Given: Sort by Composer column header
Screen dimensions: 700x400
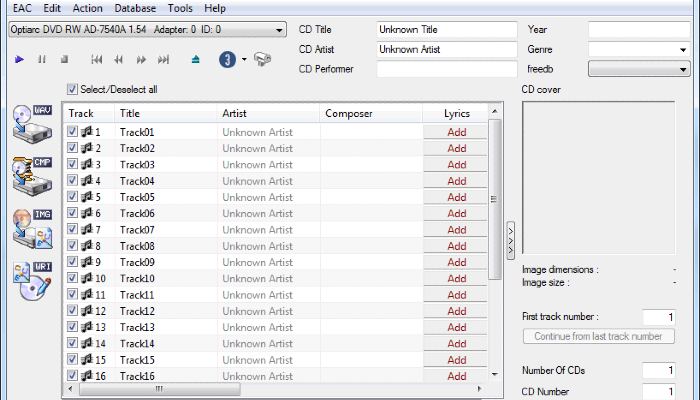Looking at the screenshot, I should coord(371,113).
